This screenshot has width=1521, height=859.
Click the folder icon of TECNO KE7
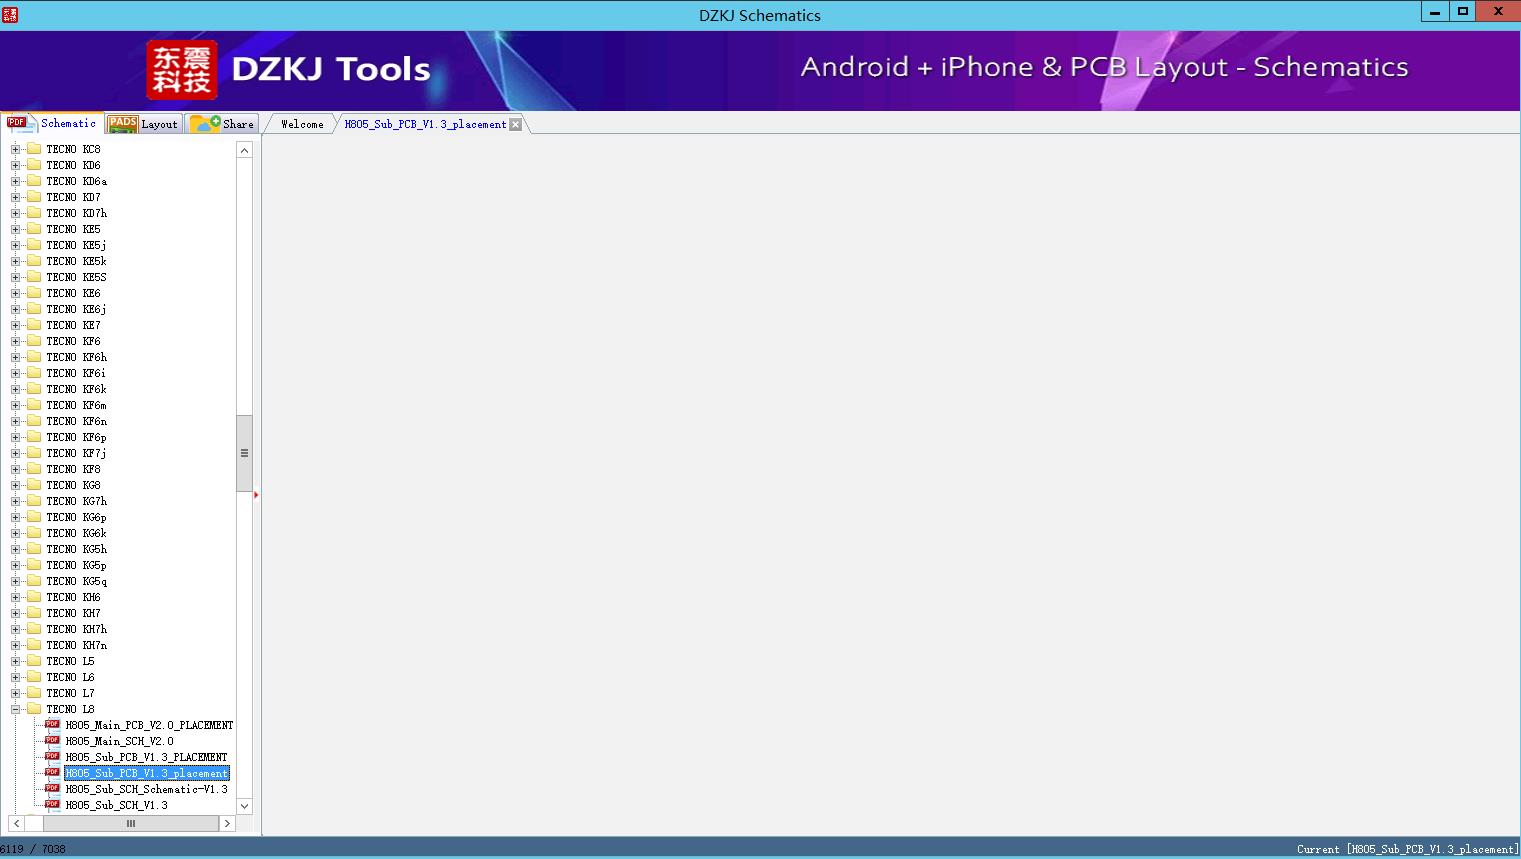click(33, 325)
